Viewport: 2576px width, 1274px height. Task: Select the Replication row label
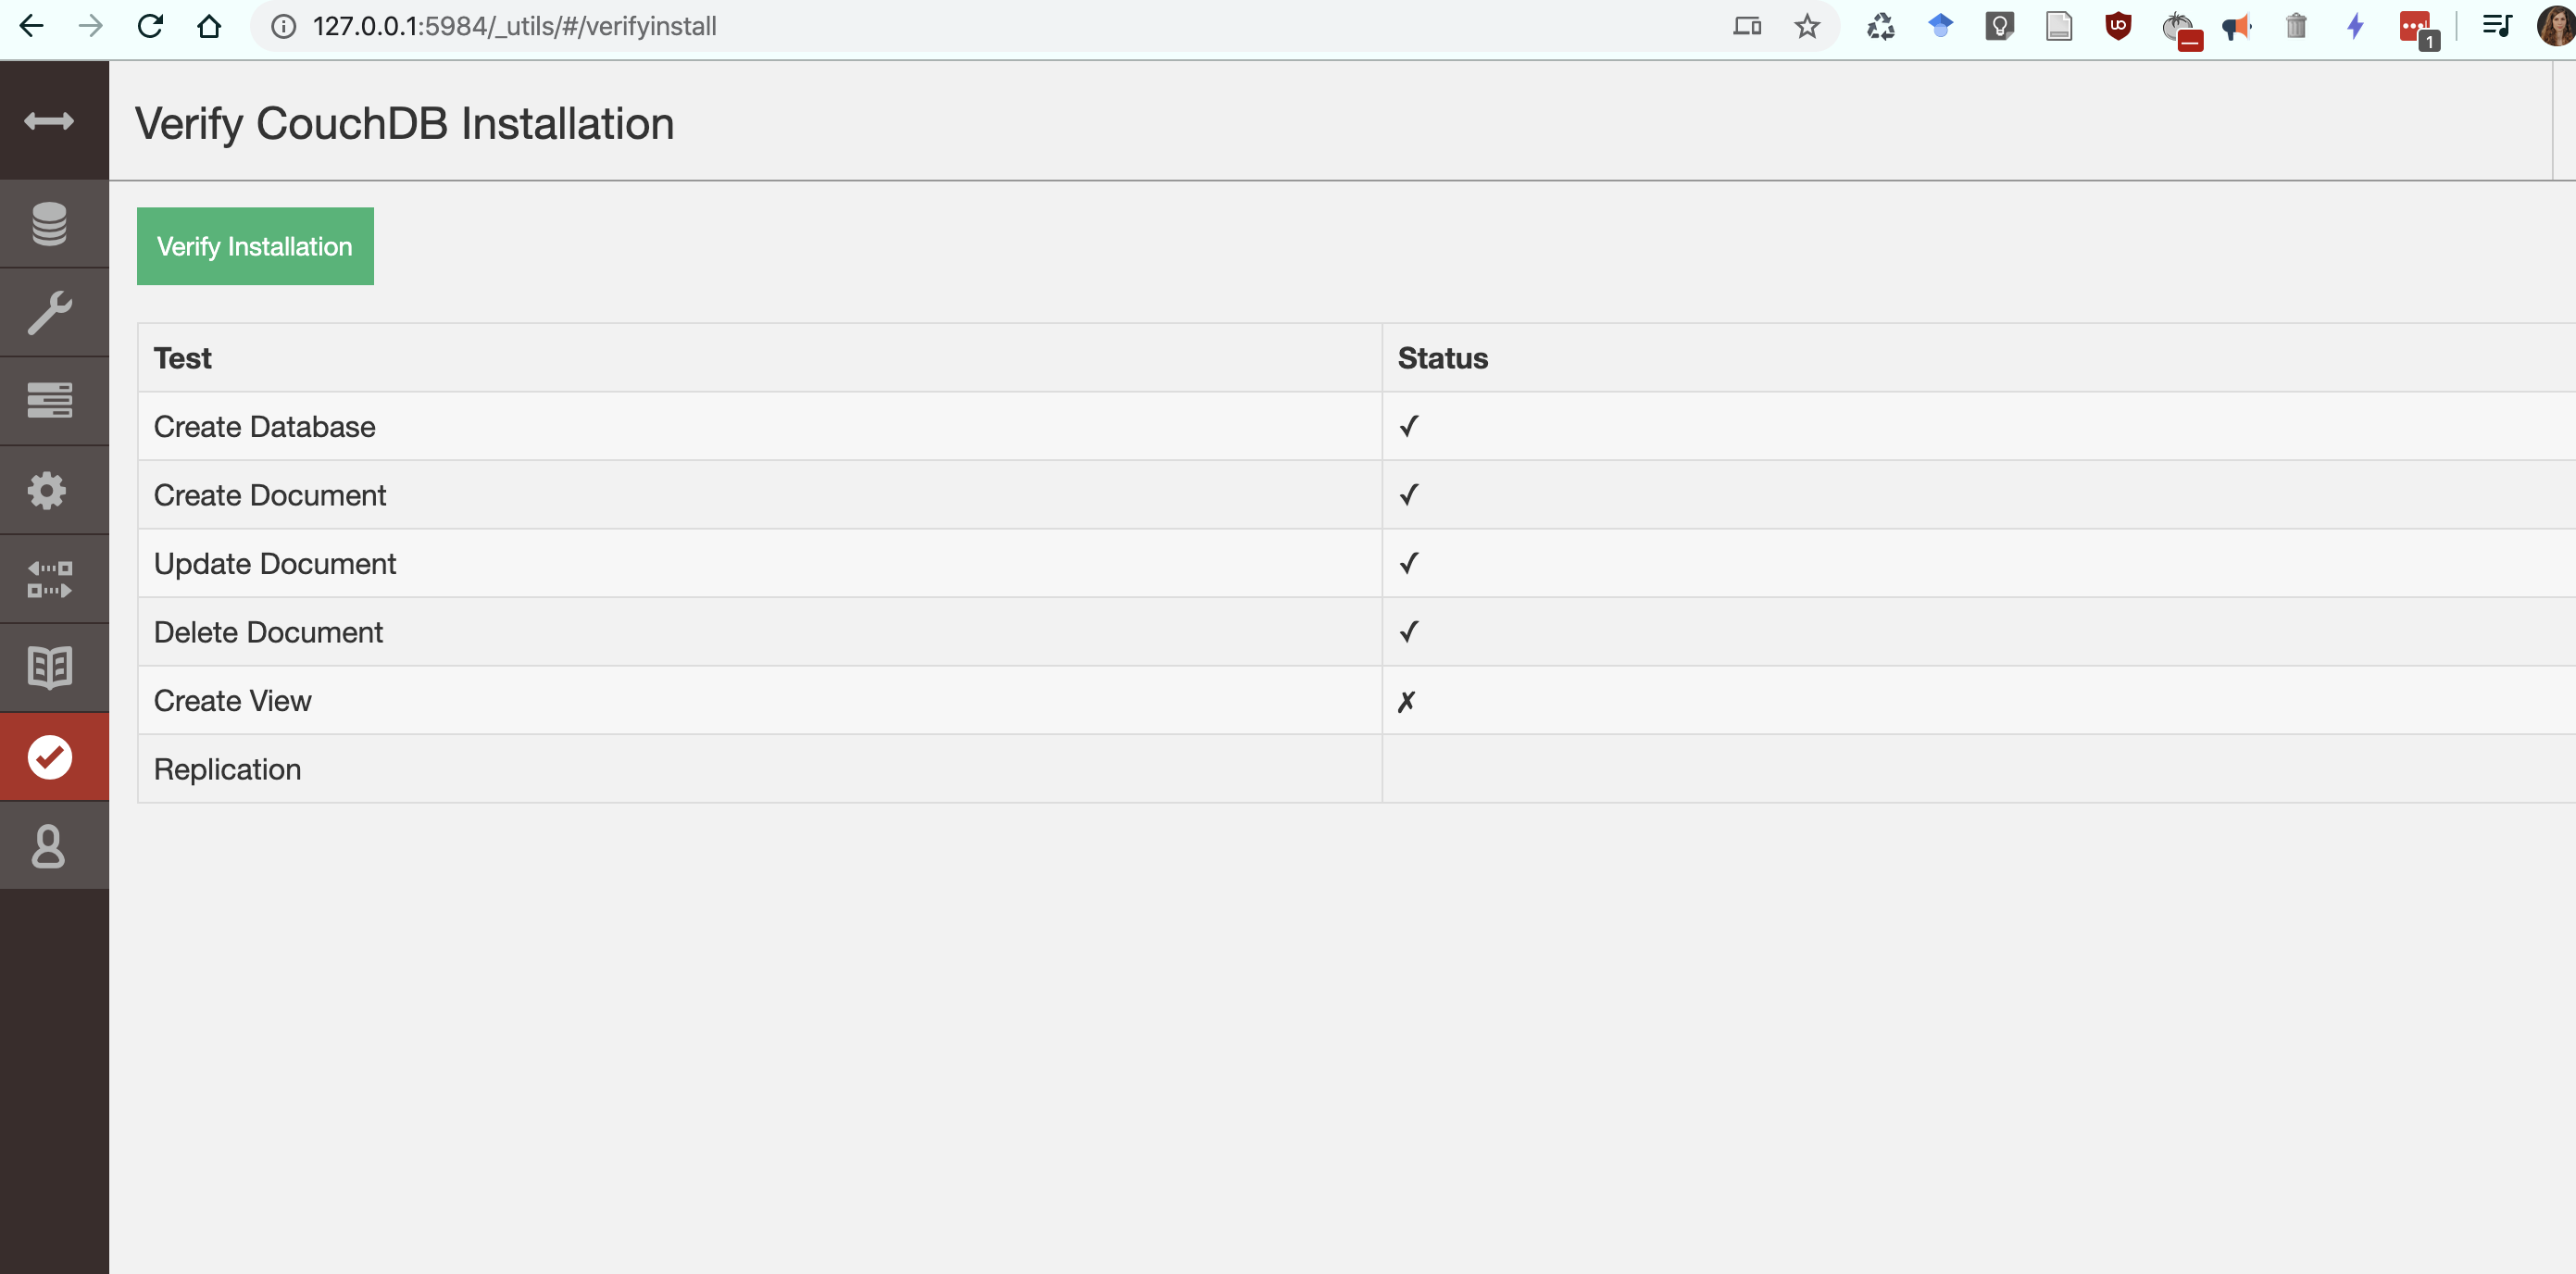click(227, 769)
